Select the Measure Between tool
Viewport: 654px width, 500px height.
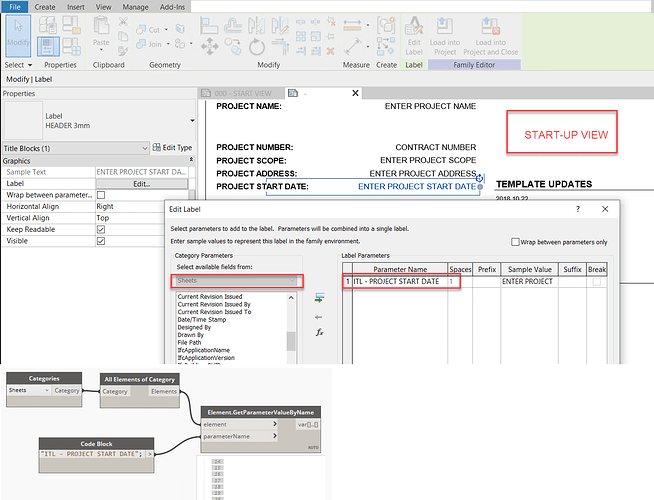352,25
